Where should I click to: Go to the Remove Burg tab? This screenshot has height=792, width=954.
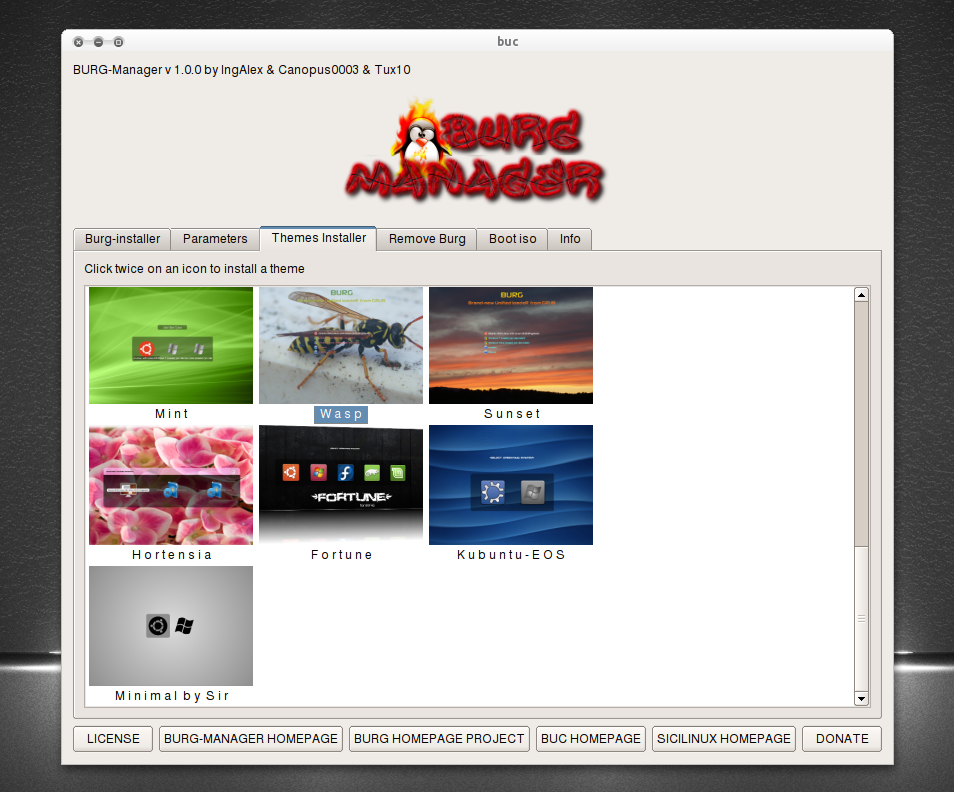click(427, 239)
